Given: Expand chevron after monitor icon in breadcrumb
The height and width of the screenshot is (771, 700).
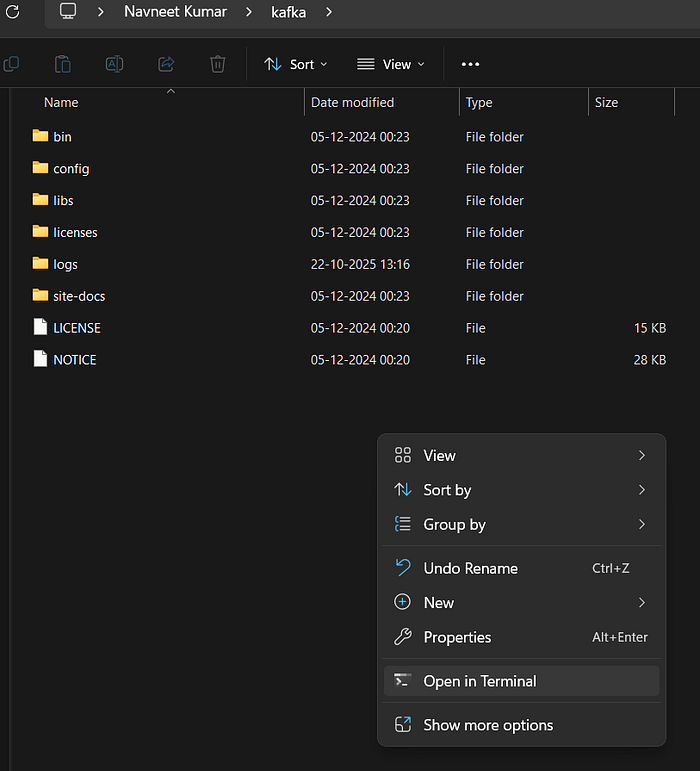Looking at the screenshot, I should (x=101, y=11).
